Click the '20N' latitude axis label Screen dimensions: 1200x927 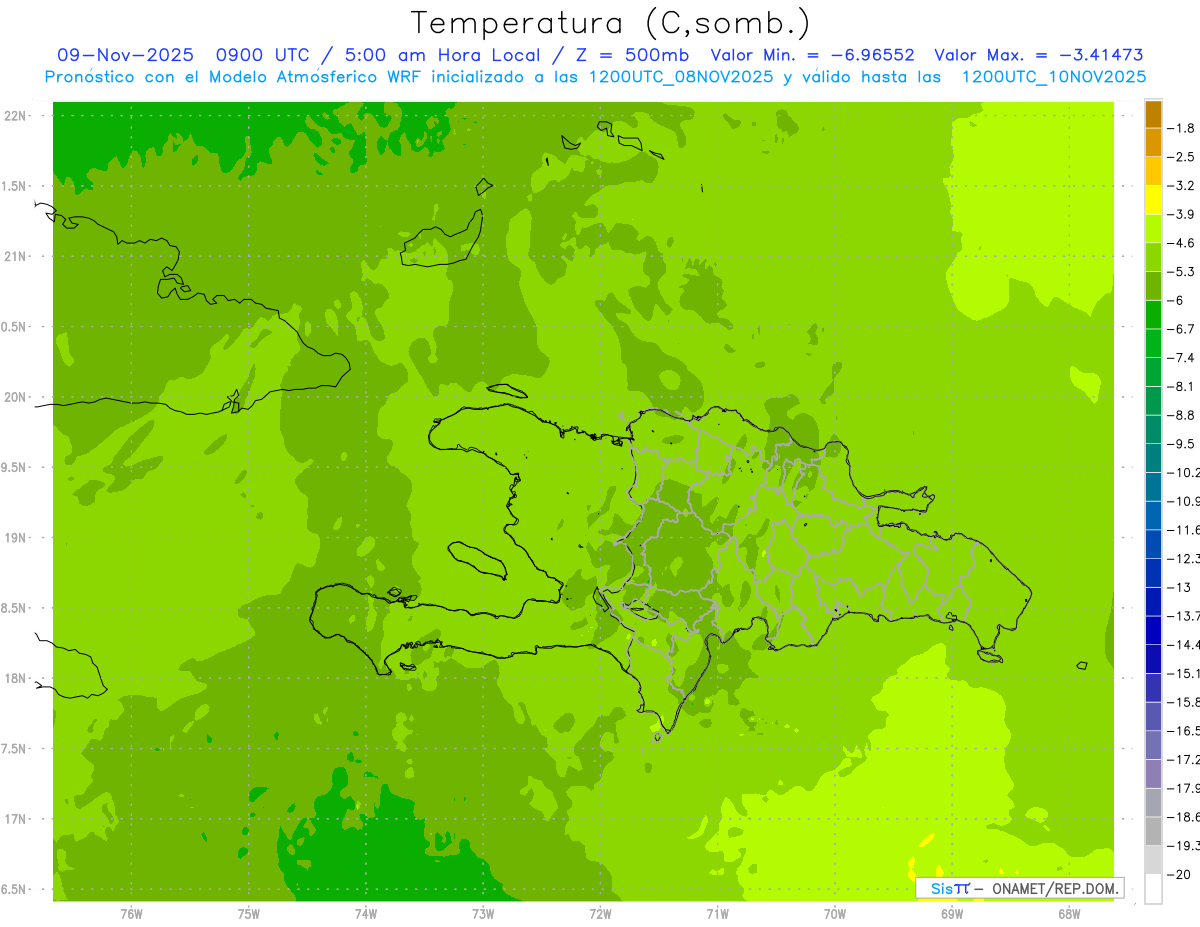tap(14, 398)
